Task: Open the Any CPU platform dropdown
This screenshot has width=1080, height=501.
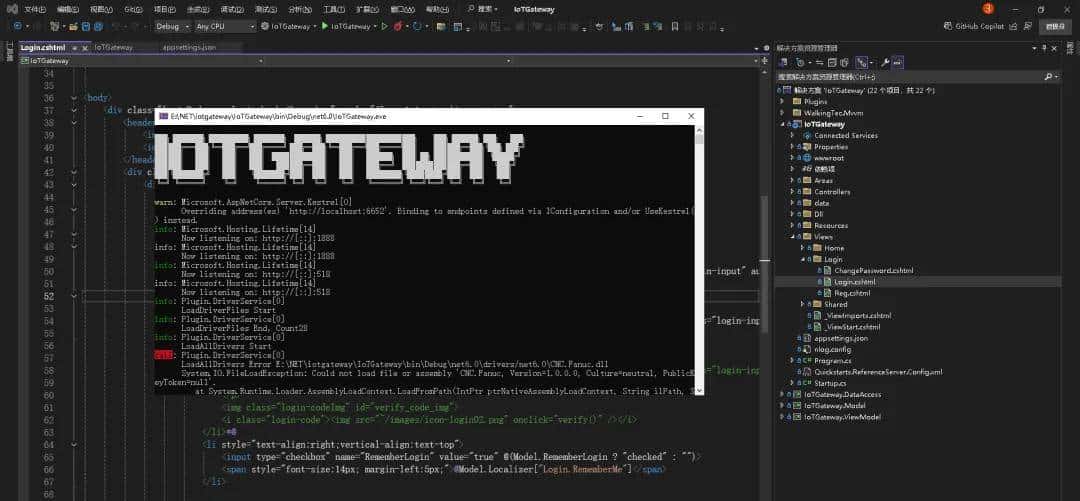Action: tap(224, 26)
